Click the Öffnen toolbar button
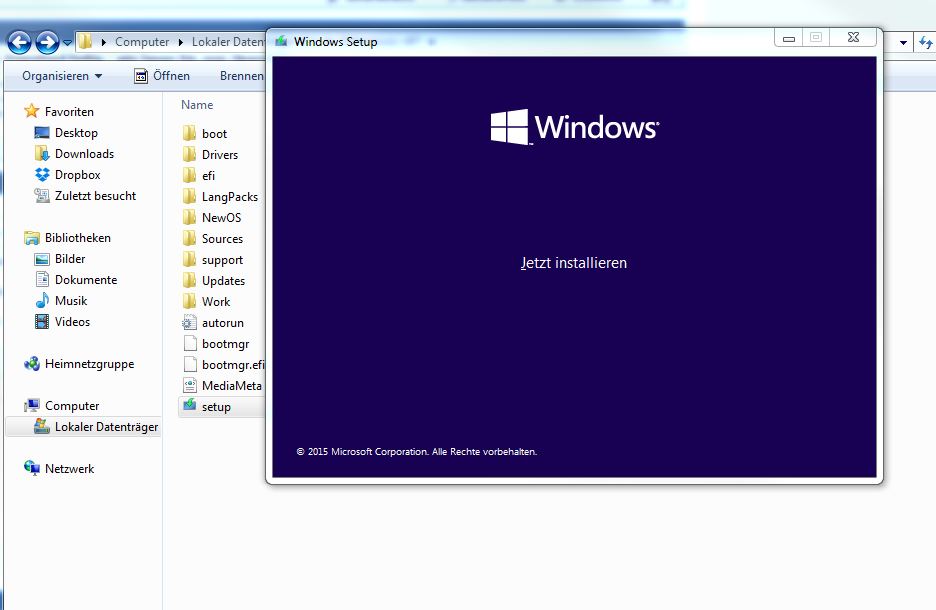The width and height of the screenshot is (936, 610). [x=162, y=76]
